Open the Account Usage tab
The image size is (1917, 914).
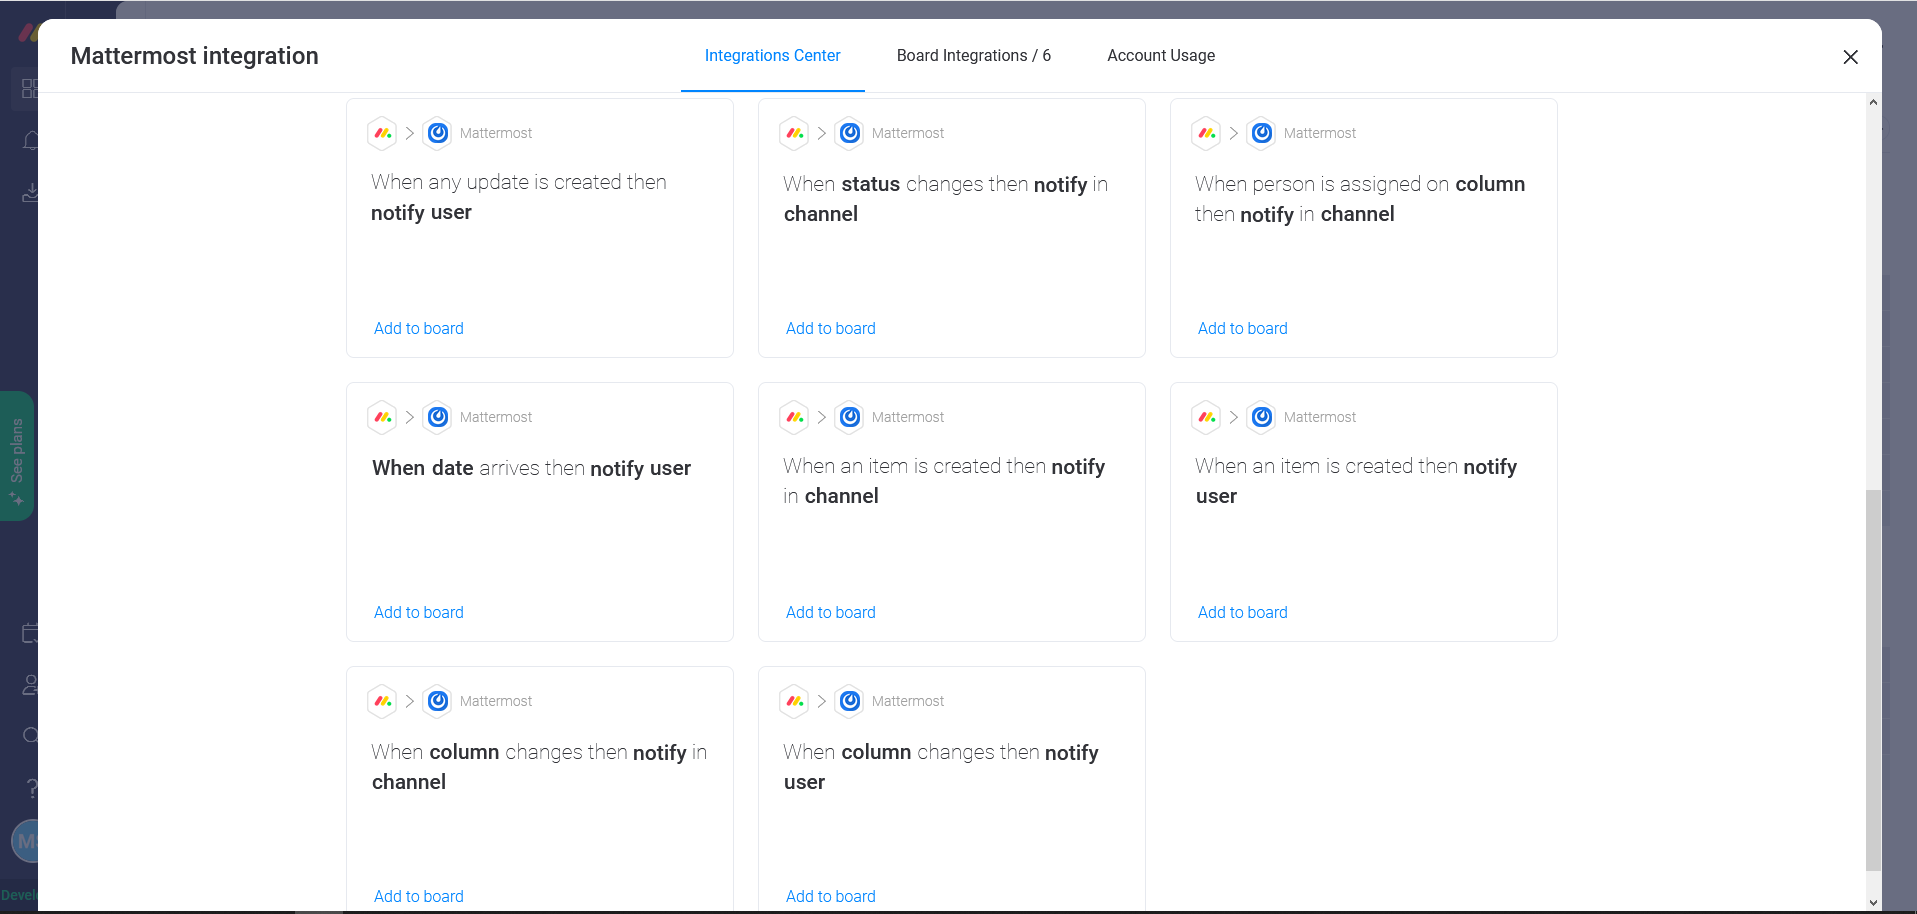[1160, 56]
